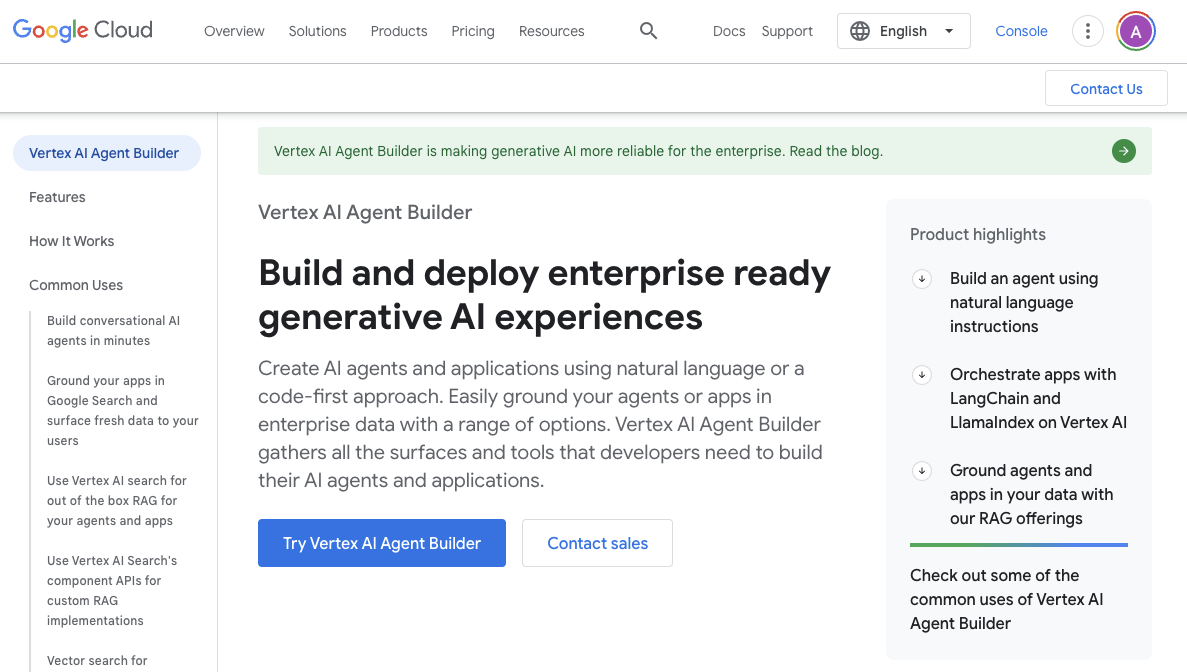The image size is (1187, 672).
Task: Click down-arrow icon beside Ground agents highlight
Action: [x=922, y=471]
